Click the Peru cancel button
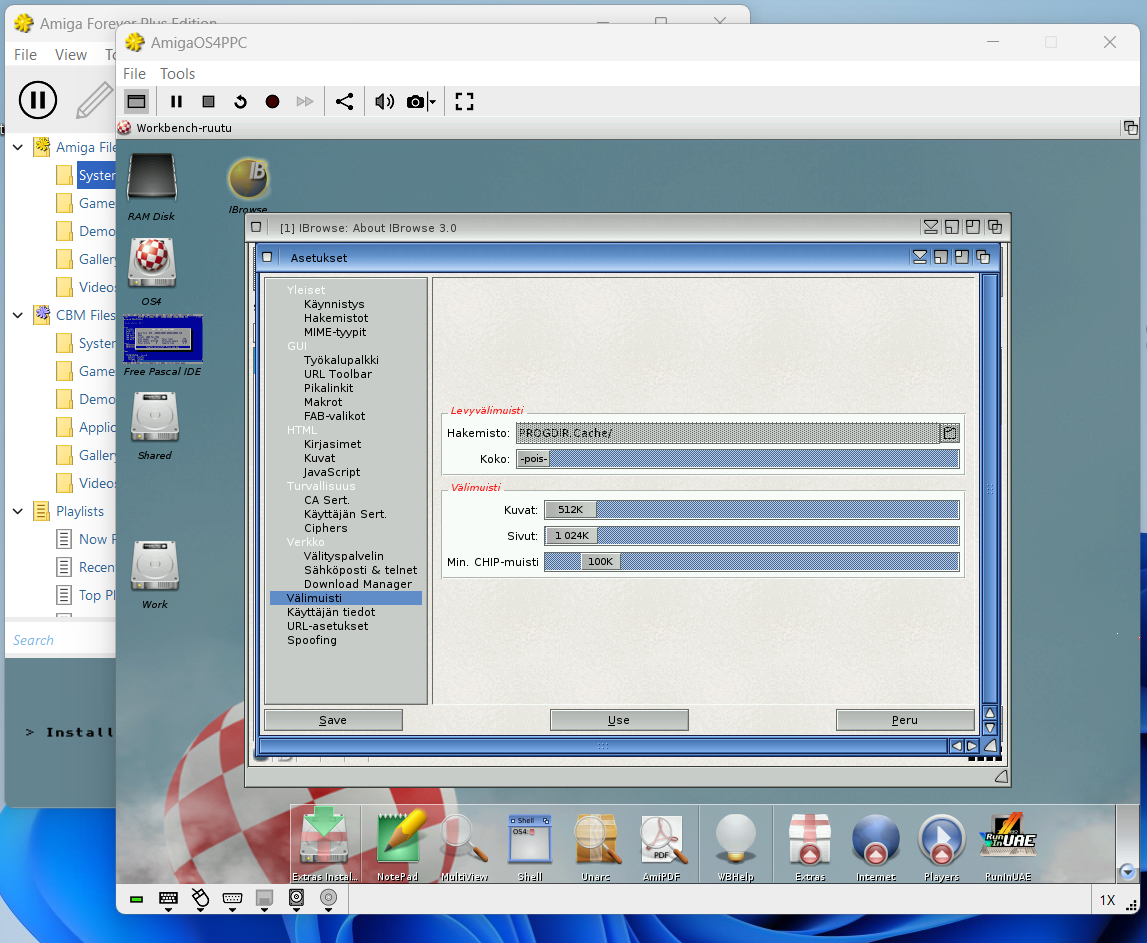This screenshot has width=1147, height=943. click(905, 720)
